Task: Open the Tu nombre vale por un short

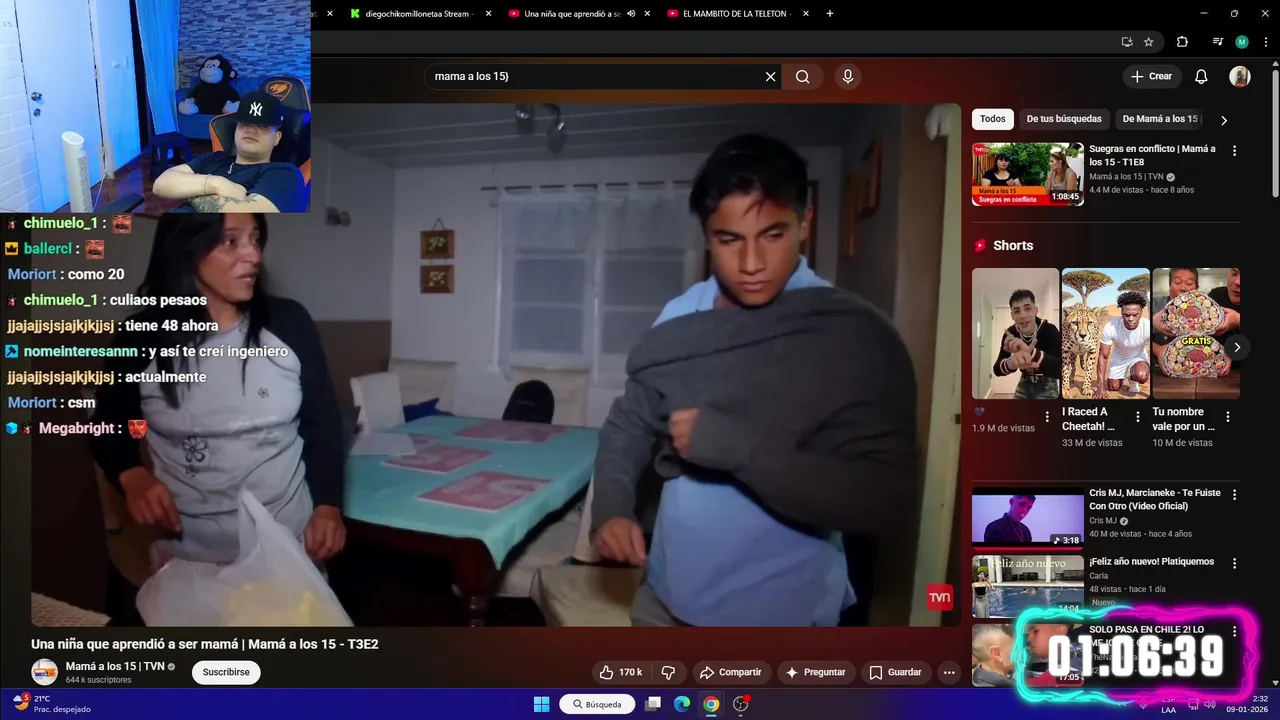Action: click(1197, 333)
